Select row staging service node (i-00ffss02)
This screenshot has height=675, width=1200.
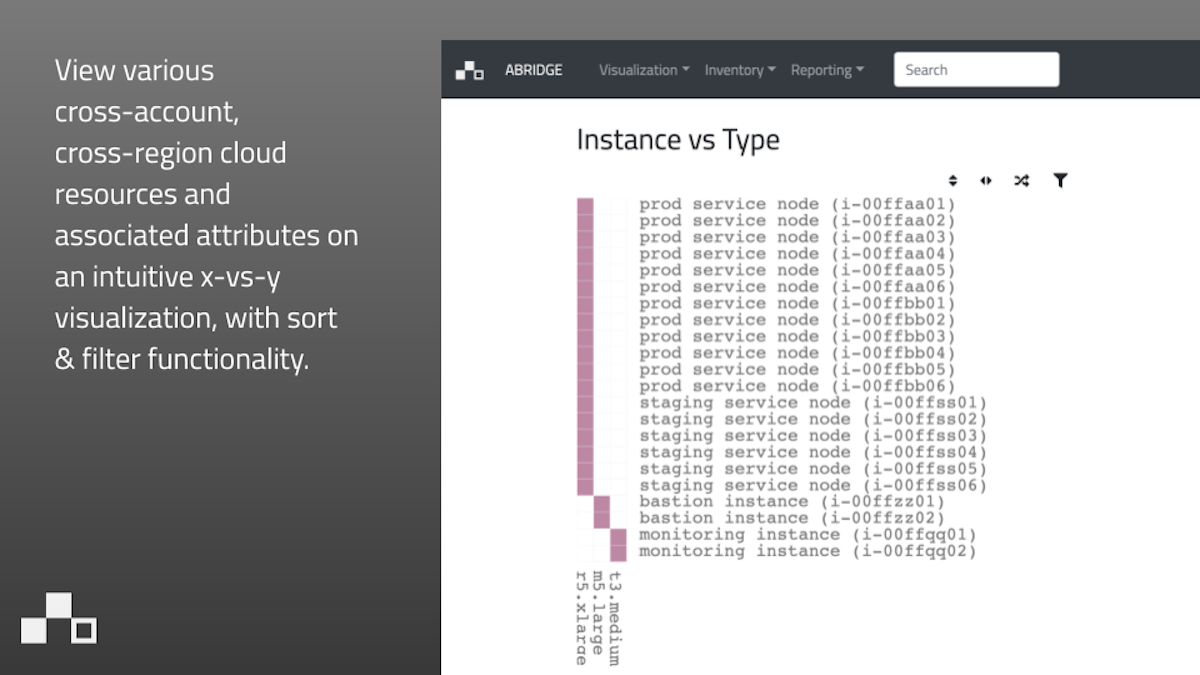[813, 419]
